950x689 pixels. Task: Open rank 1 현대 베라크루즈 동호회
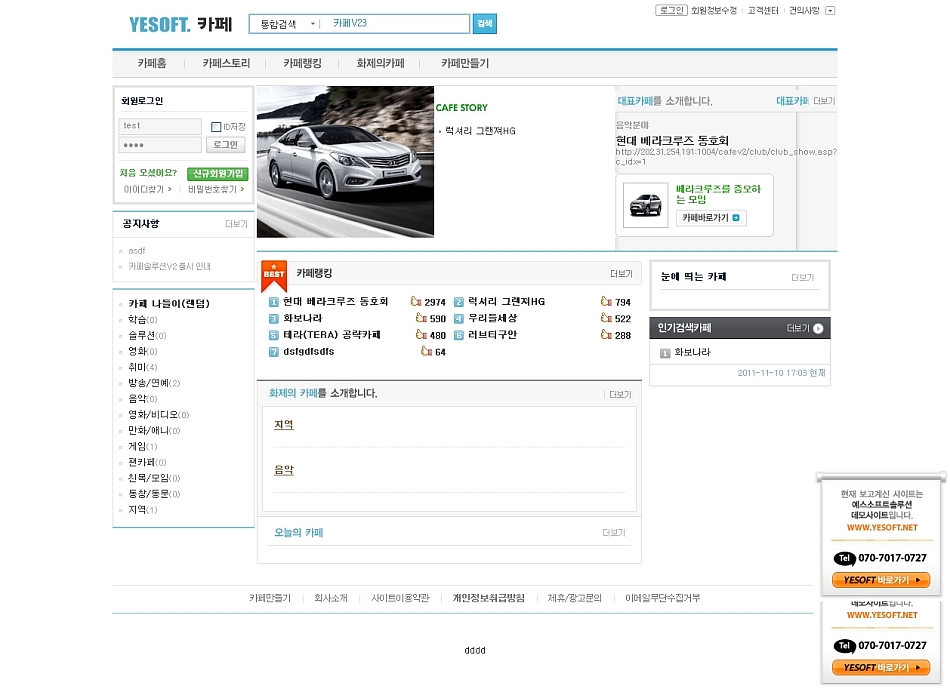coord(335,301)
